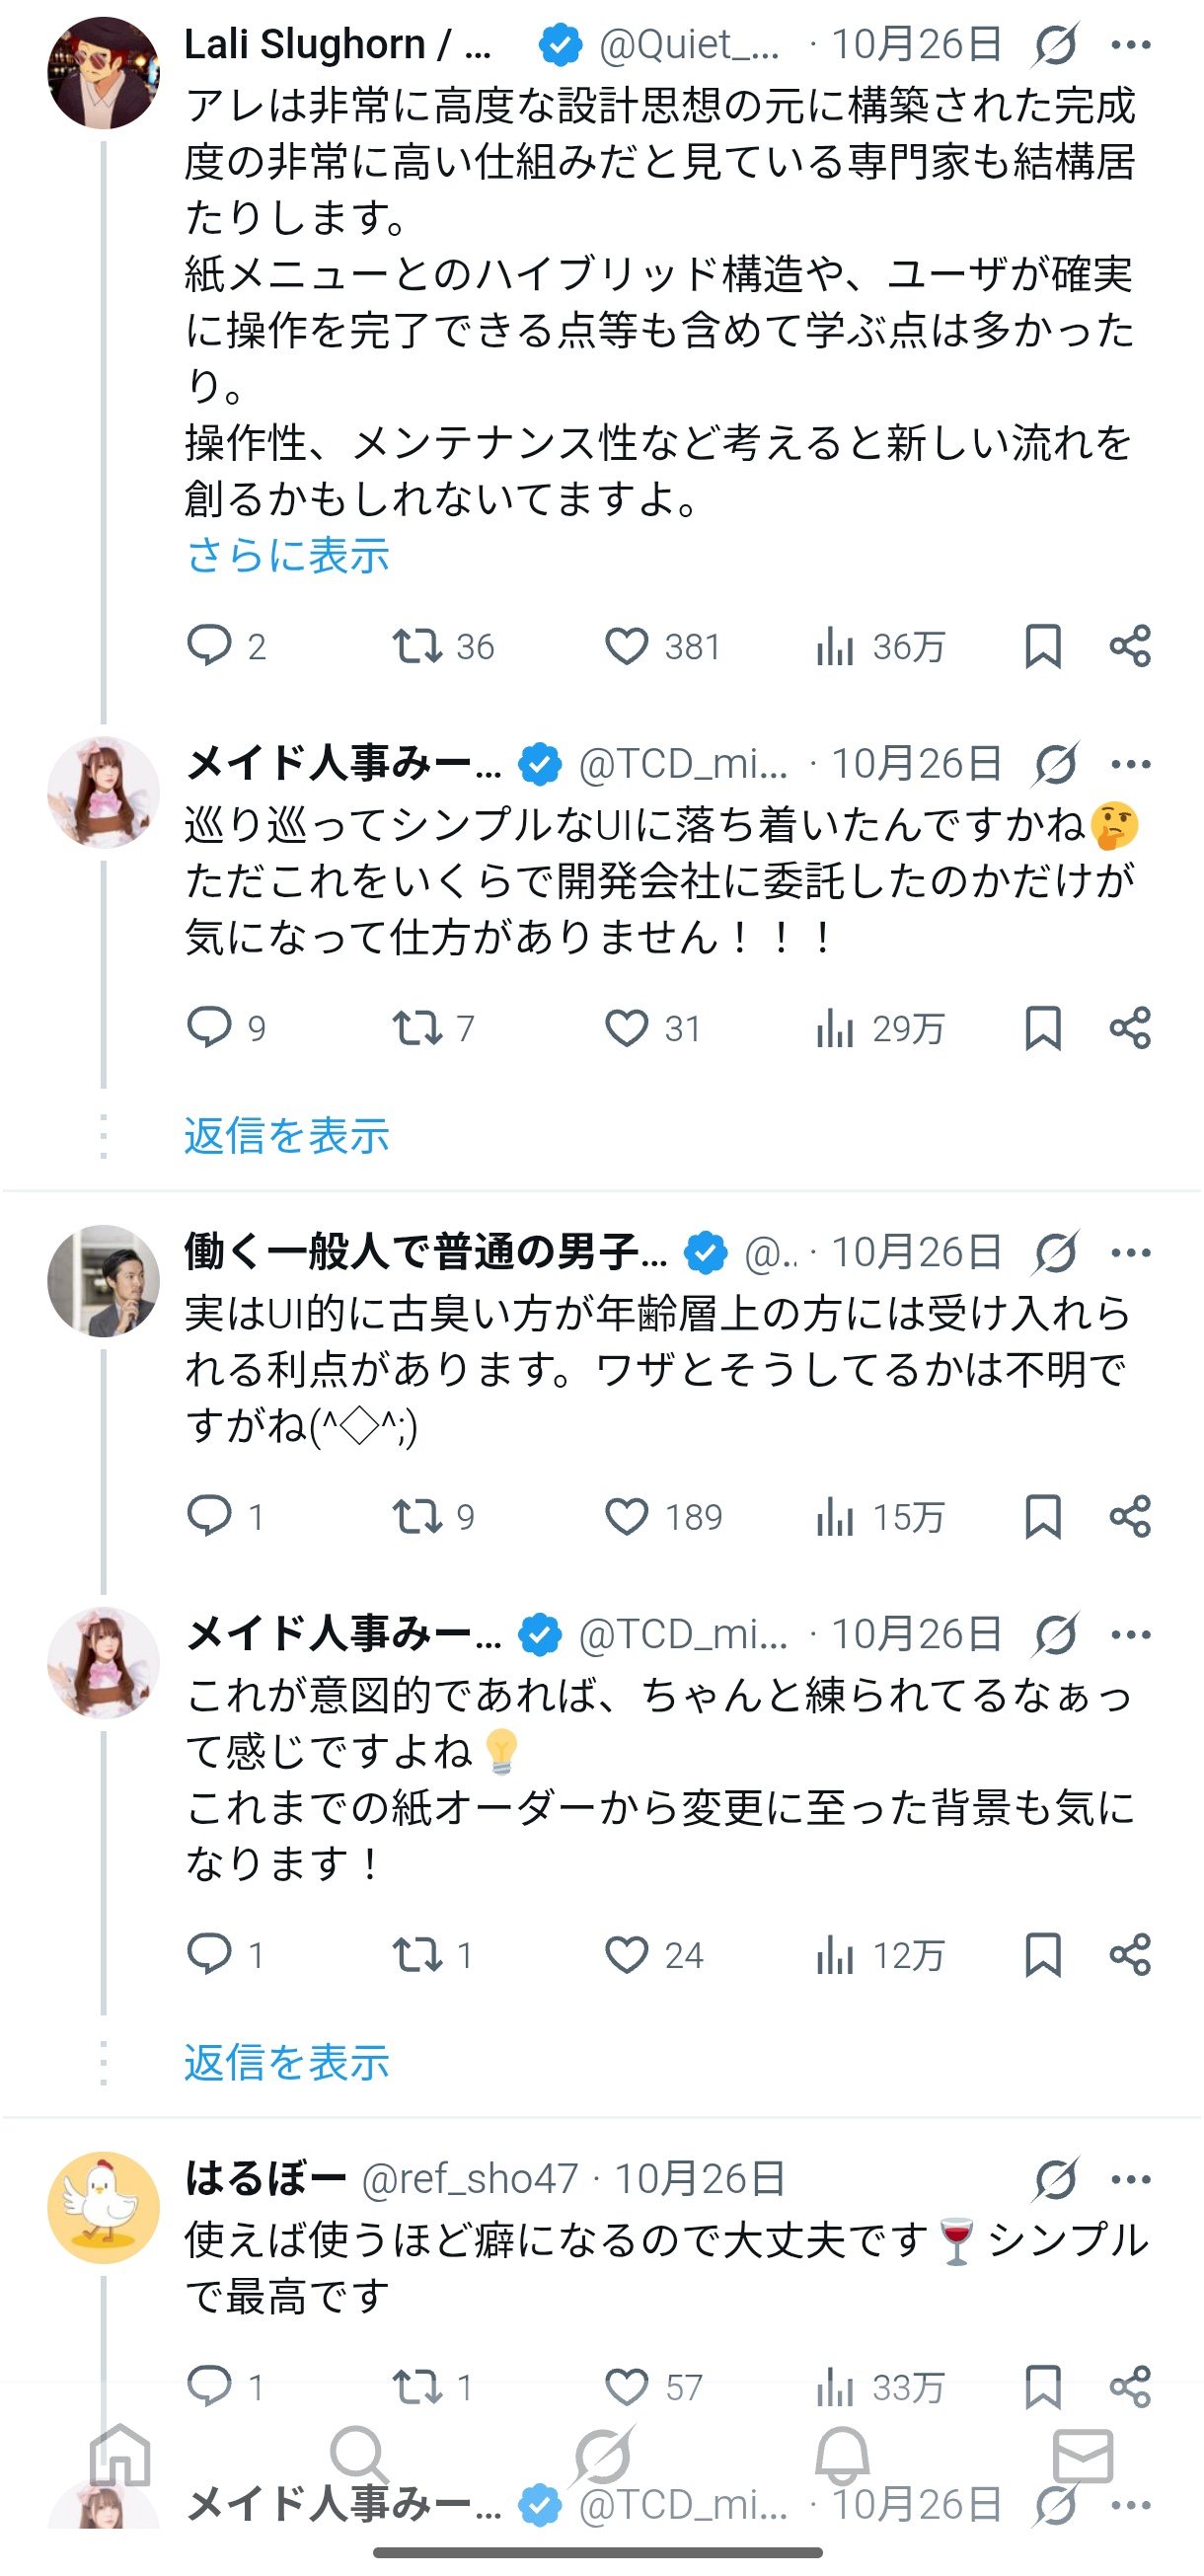Viewport: 1204px width, 2576px height.
Task: Like はるぼー's post with 57 likes
Action: (627, 2386)
